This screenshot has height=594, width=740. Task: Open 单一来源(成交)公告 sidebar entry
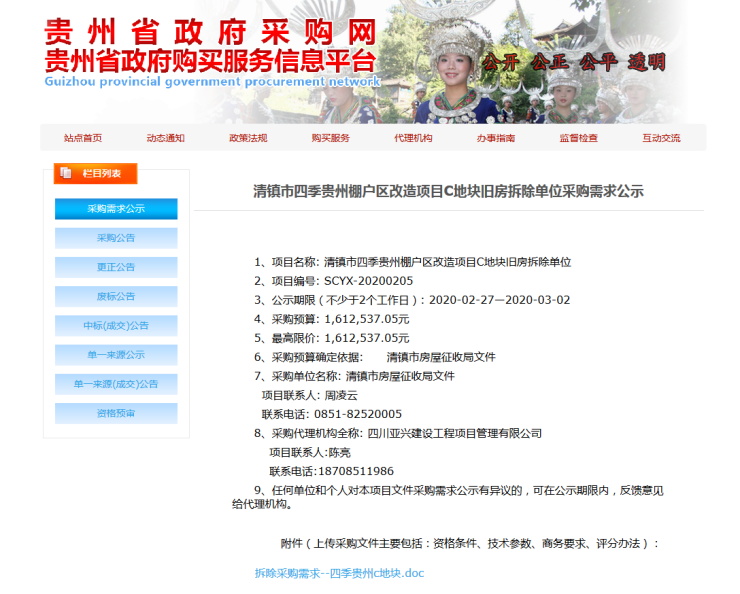(116, 385)
